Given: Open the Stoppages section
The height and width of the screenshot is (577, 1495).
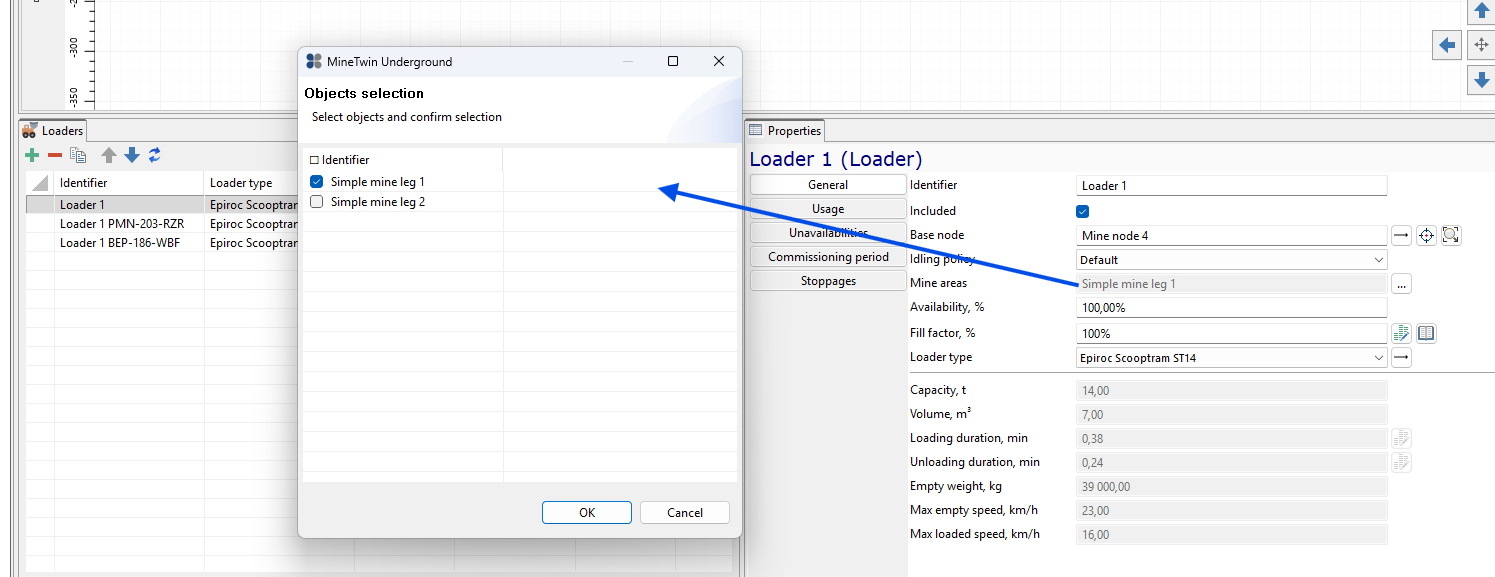Looking at the screenshot, I should coord(828,281).
